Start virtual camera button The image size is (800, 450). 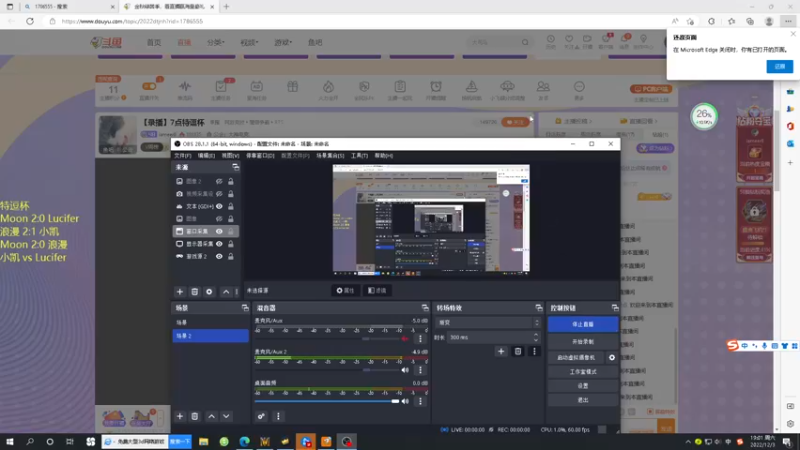point(576,358)
